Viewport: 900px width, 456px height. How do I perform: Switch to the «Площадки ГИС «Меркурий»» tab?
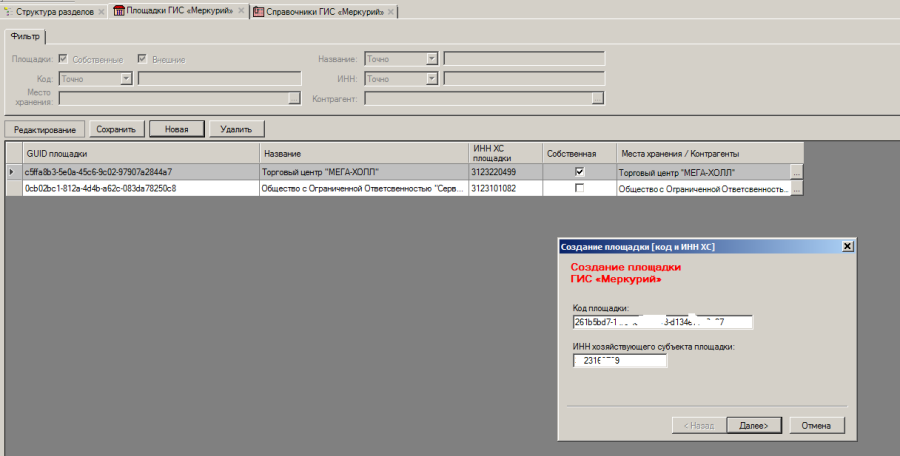click(x=180, y=11)
